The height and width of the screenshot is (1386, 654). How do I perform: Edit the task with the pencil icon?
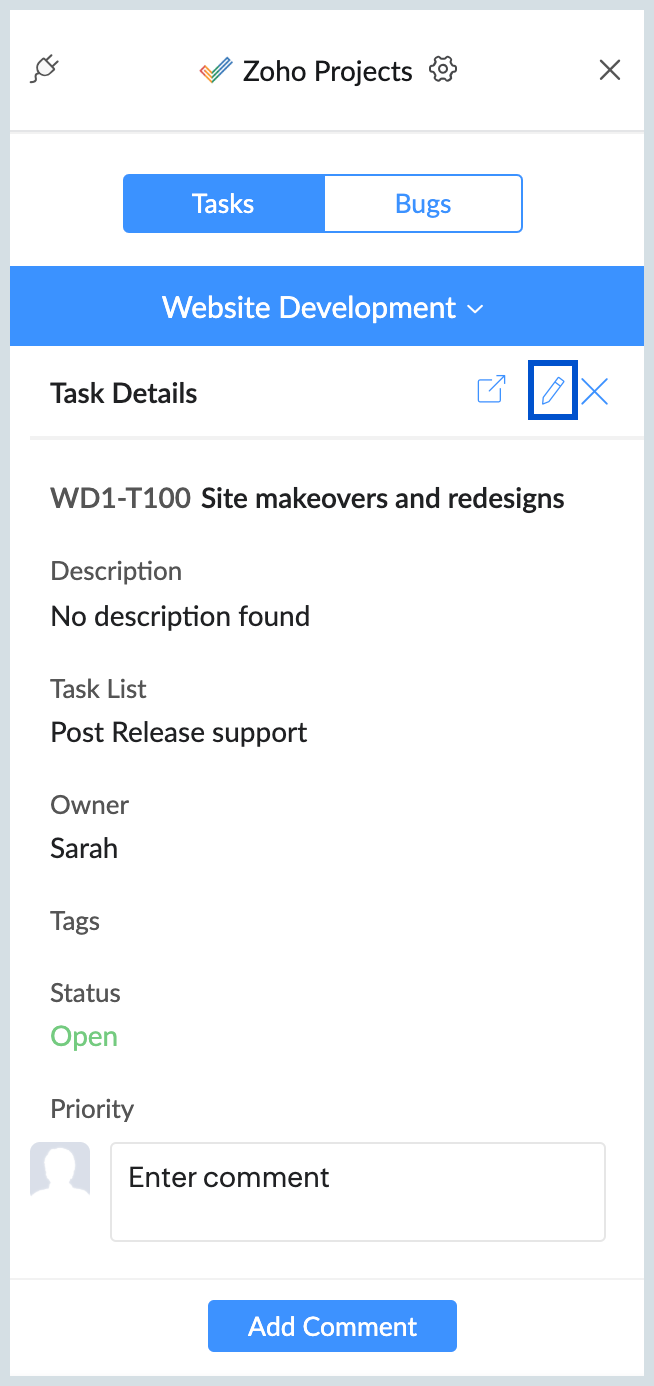pos(552,391)
